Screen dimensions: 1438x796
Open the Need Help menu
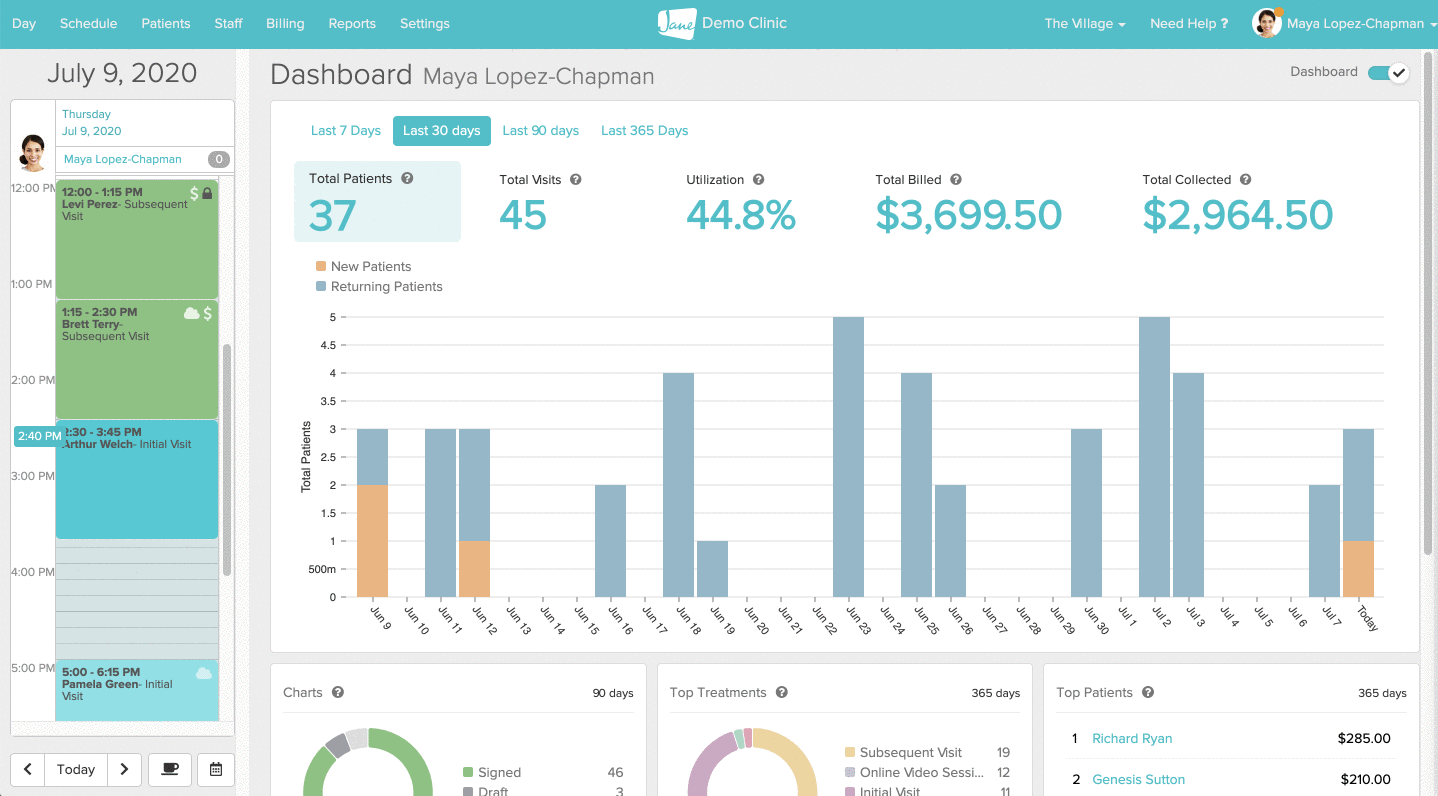click(1189, 23)
